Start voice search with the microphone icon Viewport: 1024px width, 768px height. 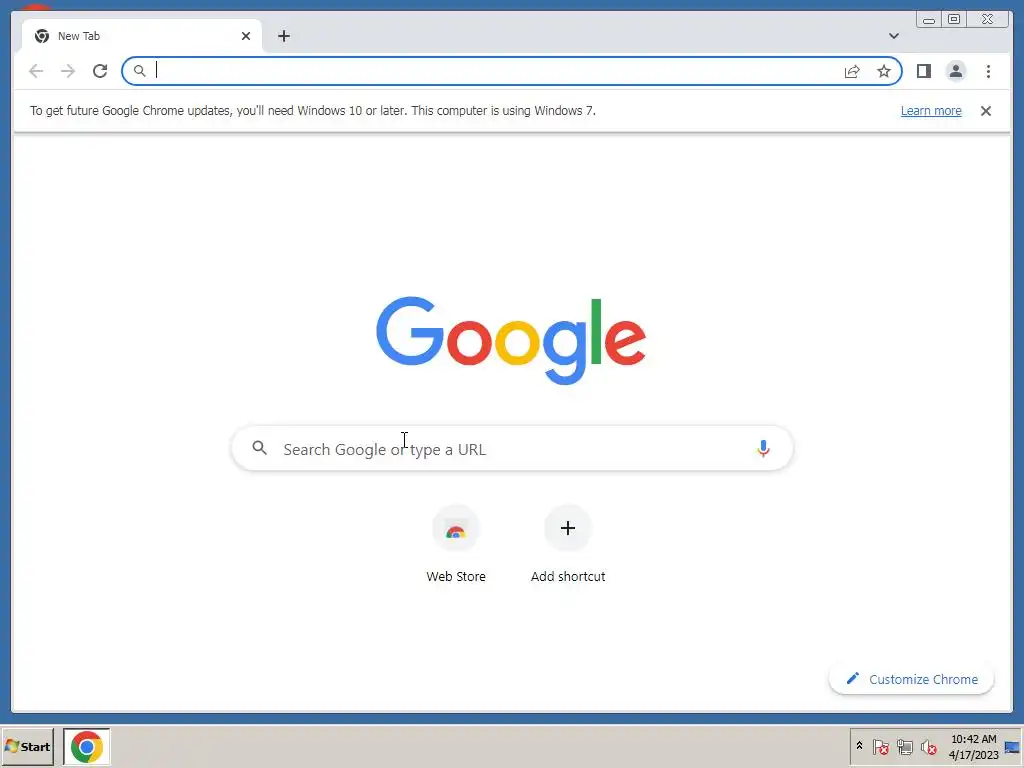(x=763, y=449)
